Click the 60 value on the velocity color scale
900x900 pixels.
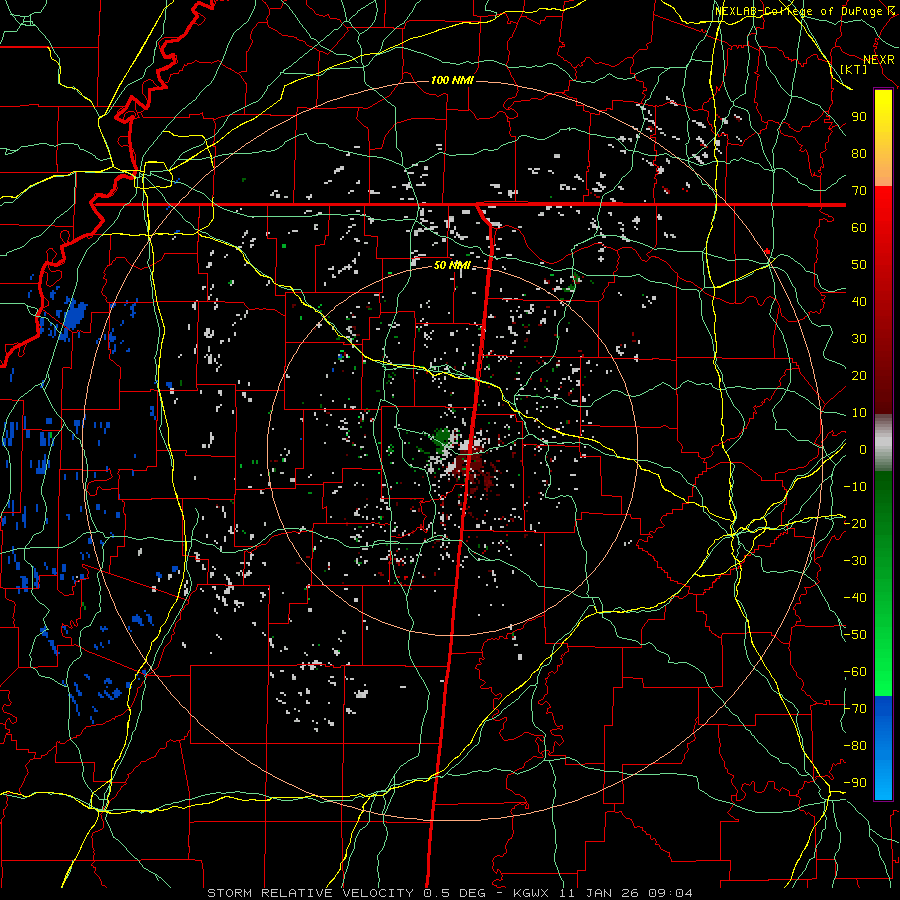(859, 228)
